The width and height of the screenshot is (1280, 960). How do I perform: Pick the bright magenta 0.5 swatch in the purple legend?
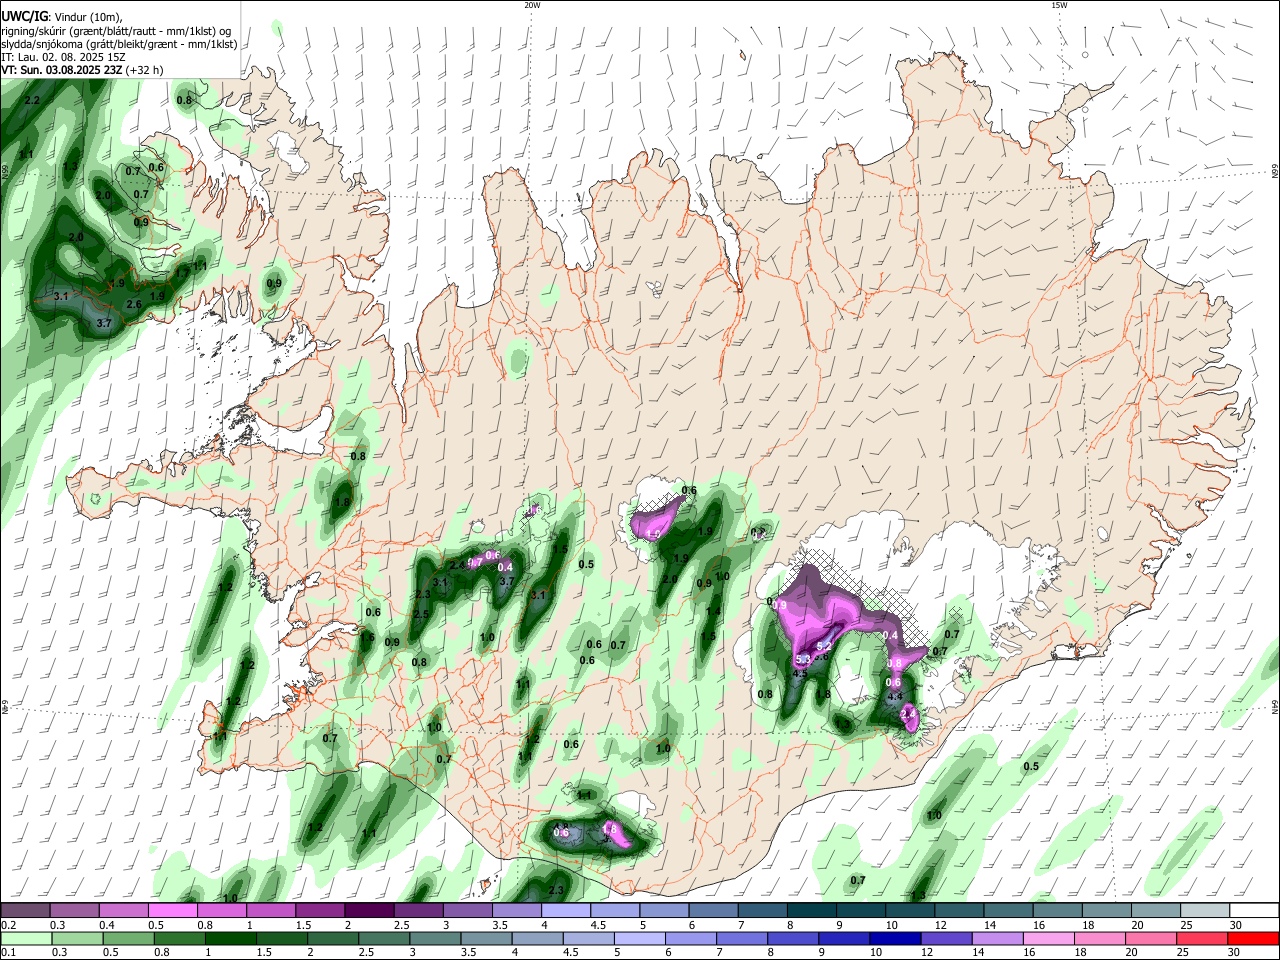tap(172, 911)
